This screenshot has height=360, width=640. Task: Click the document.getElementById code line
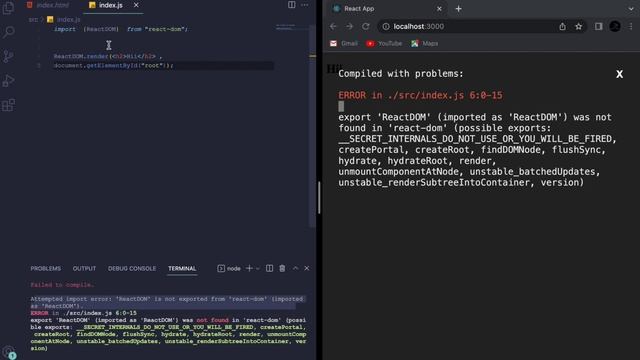(113, 65)
